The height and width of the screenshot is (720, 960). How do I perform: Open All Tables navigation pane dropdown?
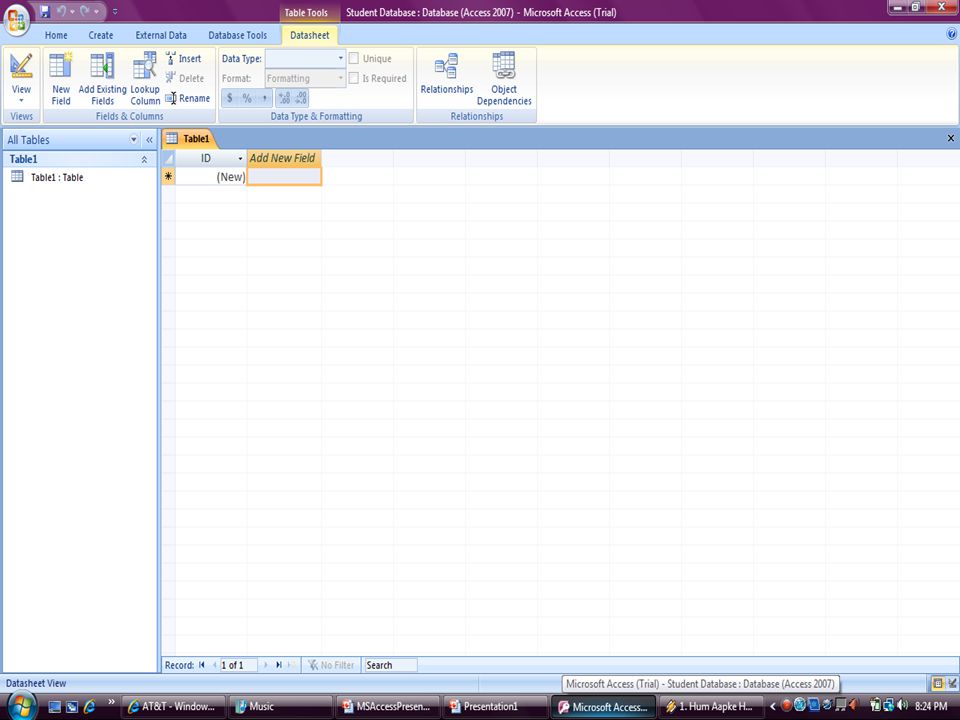click(x=133, y=140)
